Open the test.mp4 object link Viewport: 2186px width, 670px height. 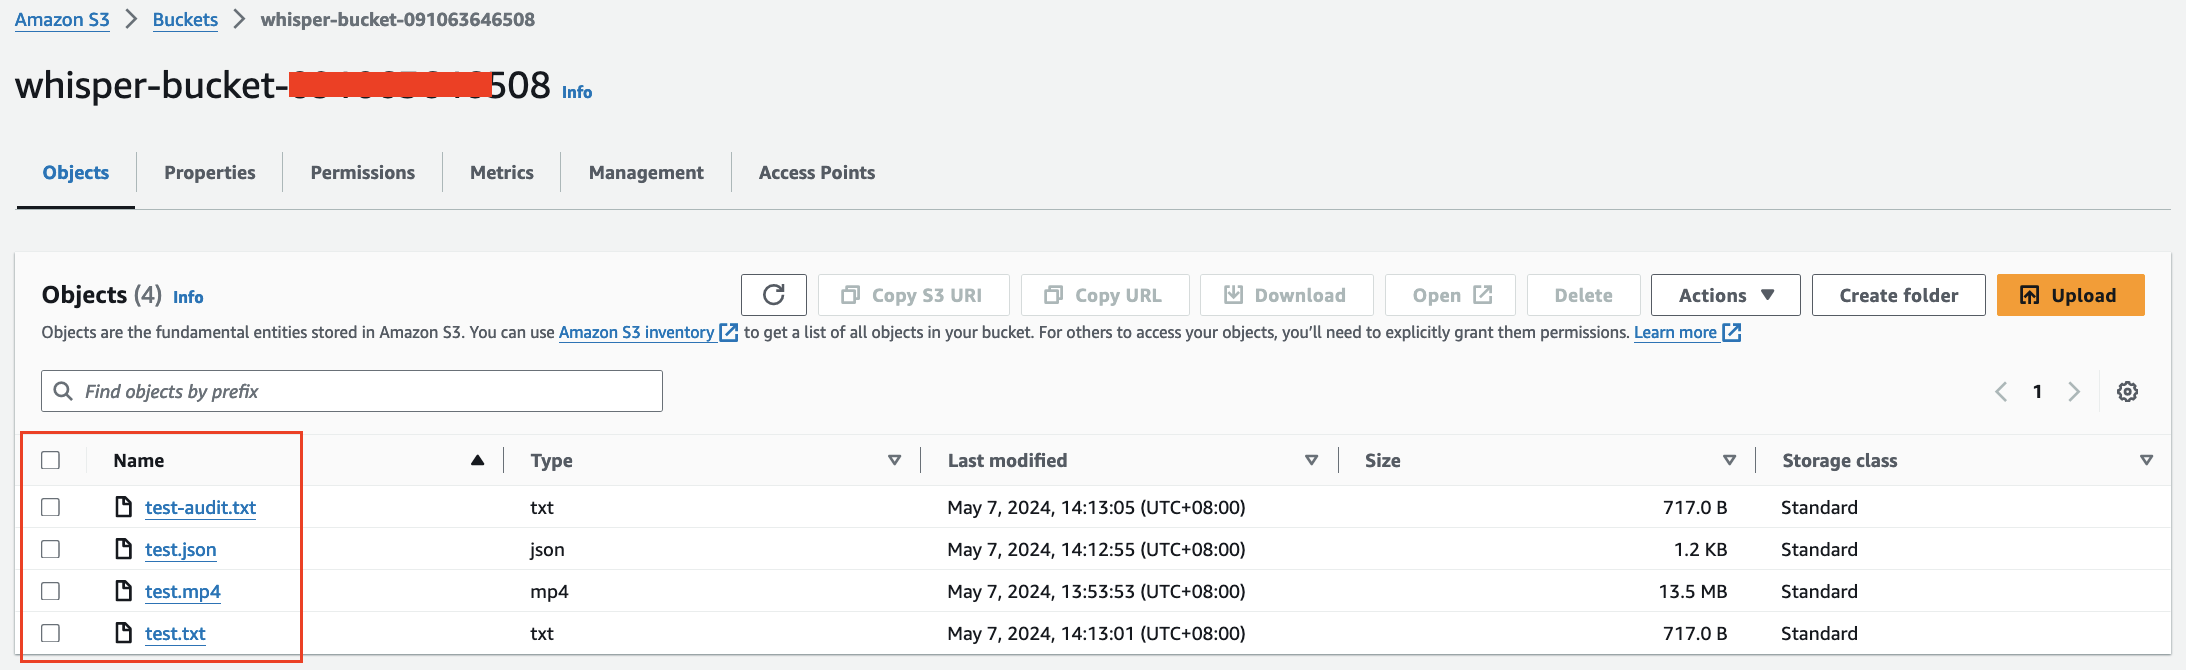coord(182,591)
